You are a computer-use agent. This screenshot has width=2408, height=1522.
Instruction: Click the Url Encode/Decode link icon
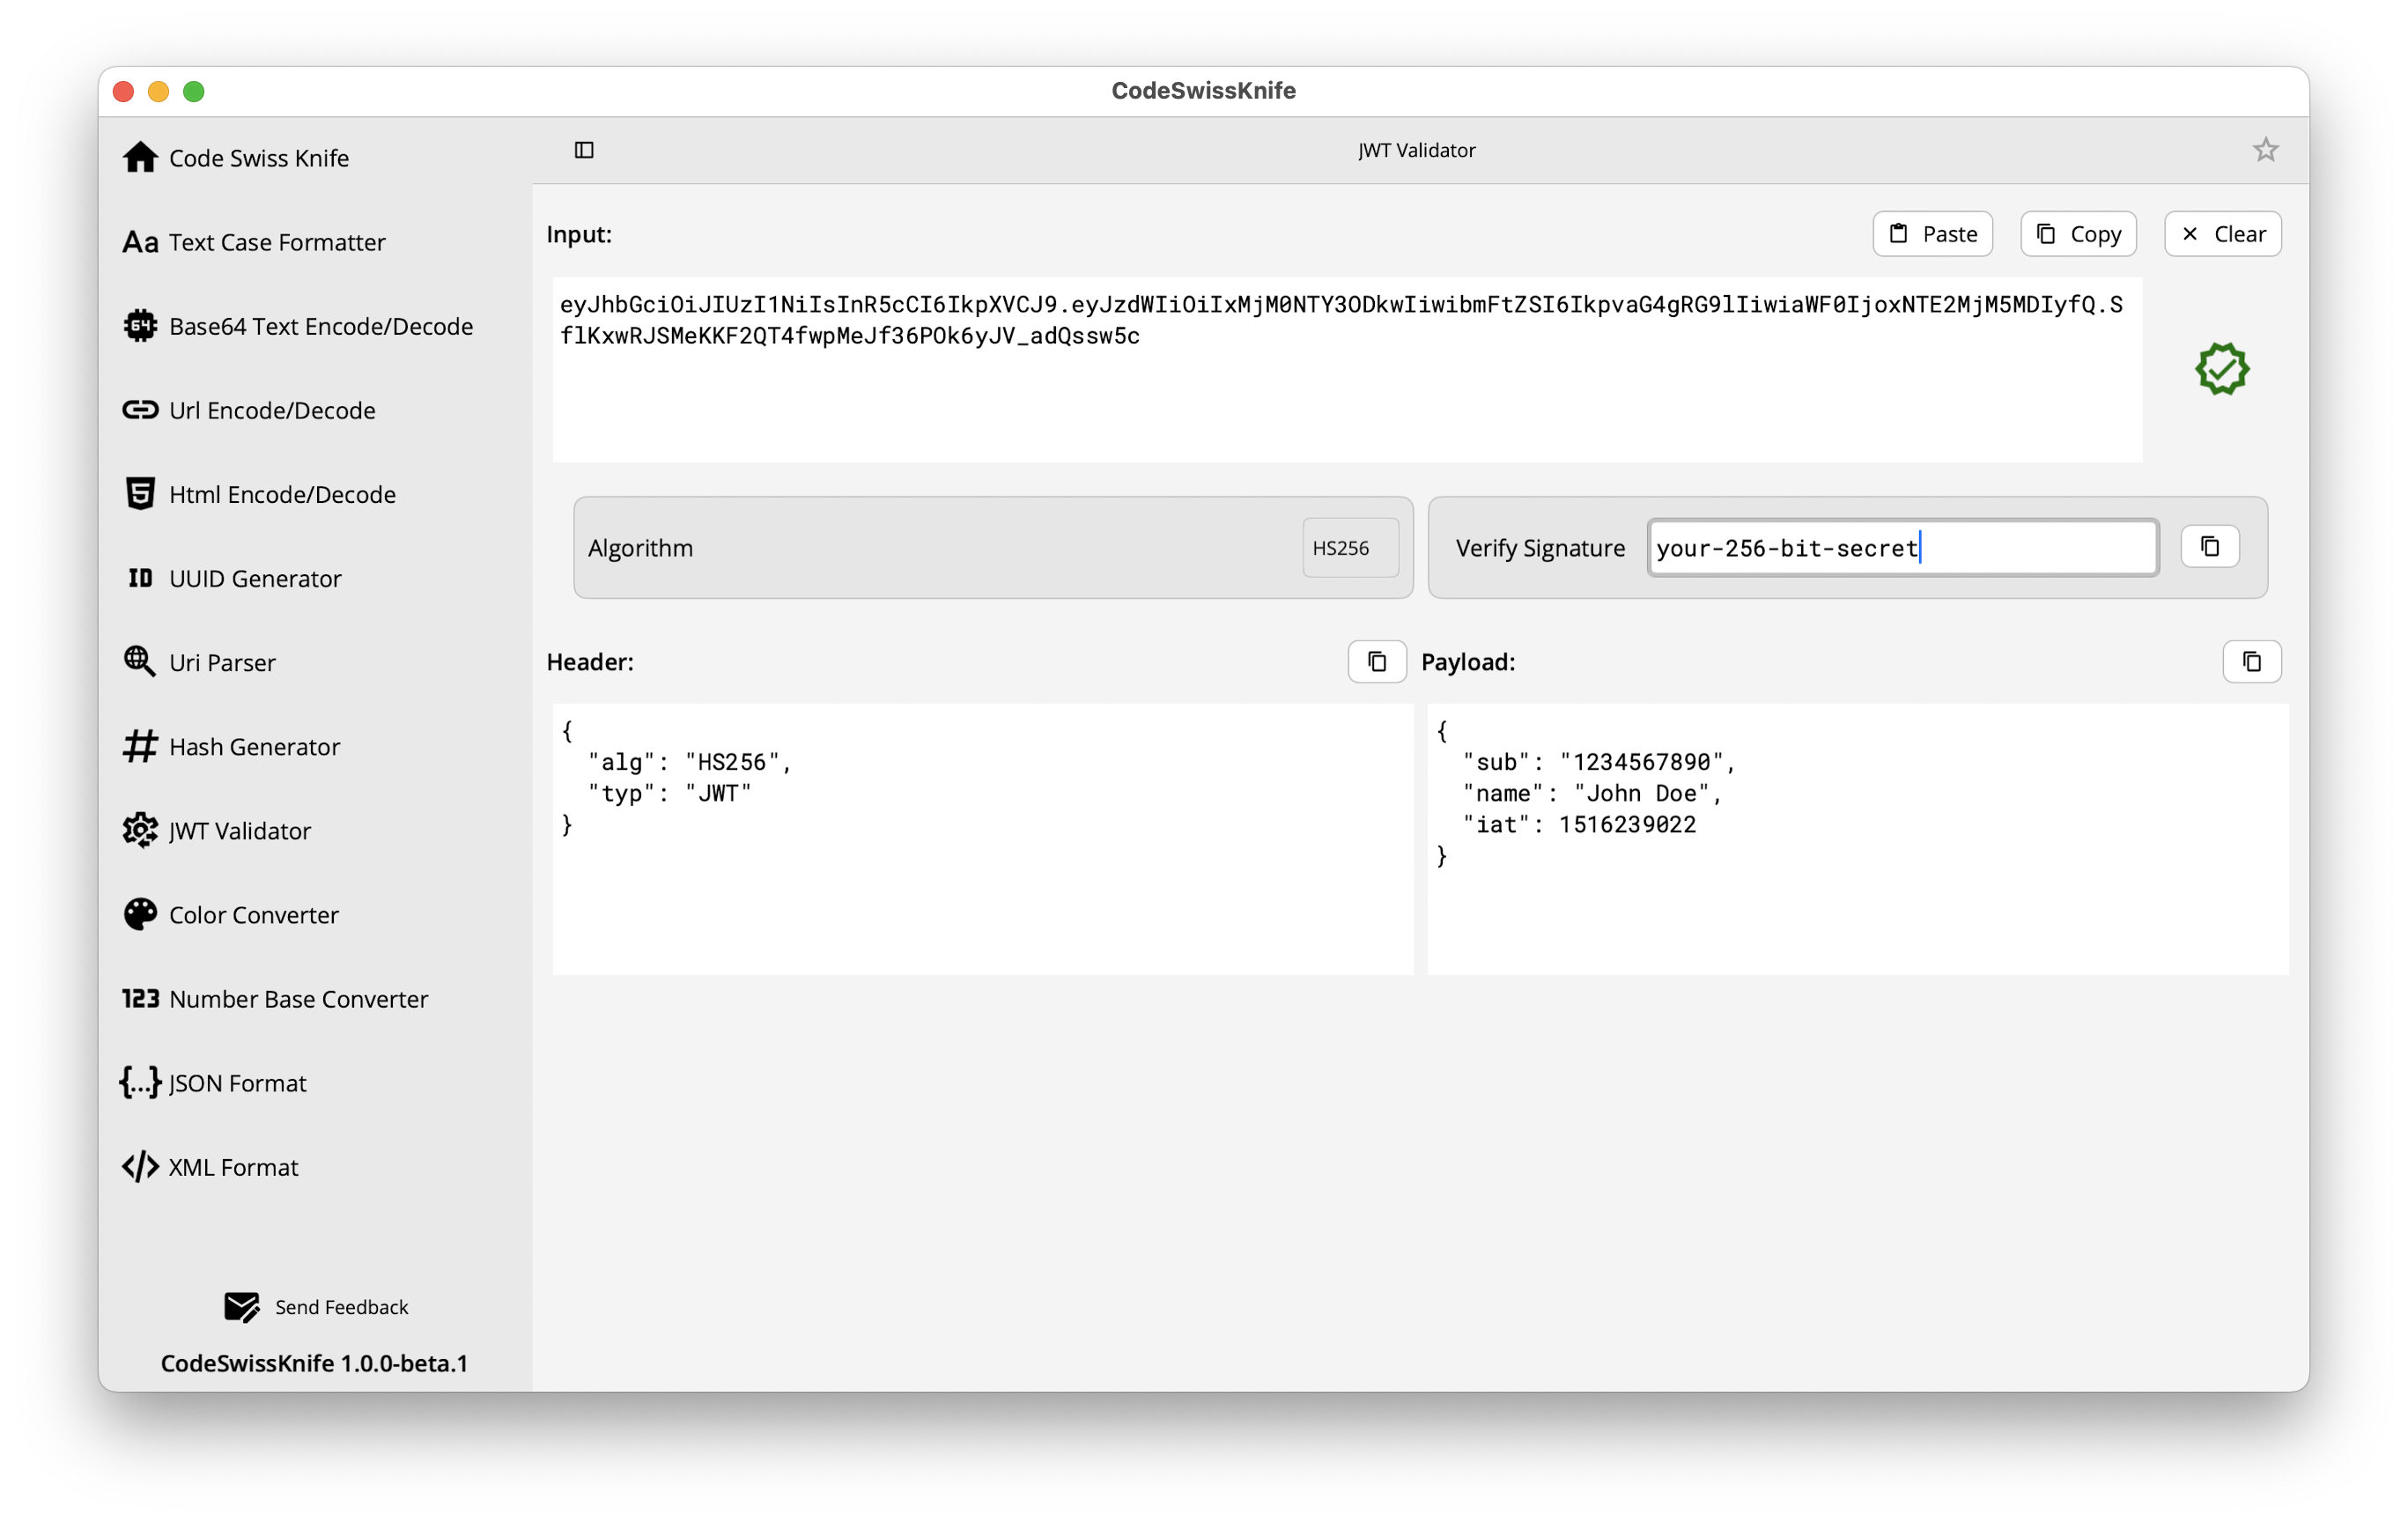coord(140,410)
